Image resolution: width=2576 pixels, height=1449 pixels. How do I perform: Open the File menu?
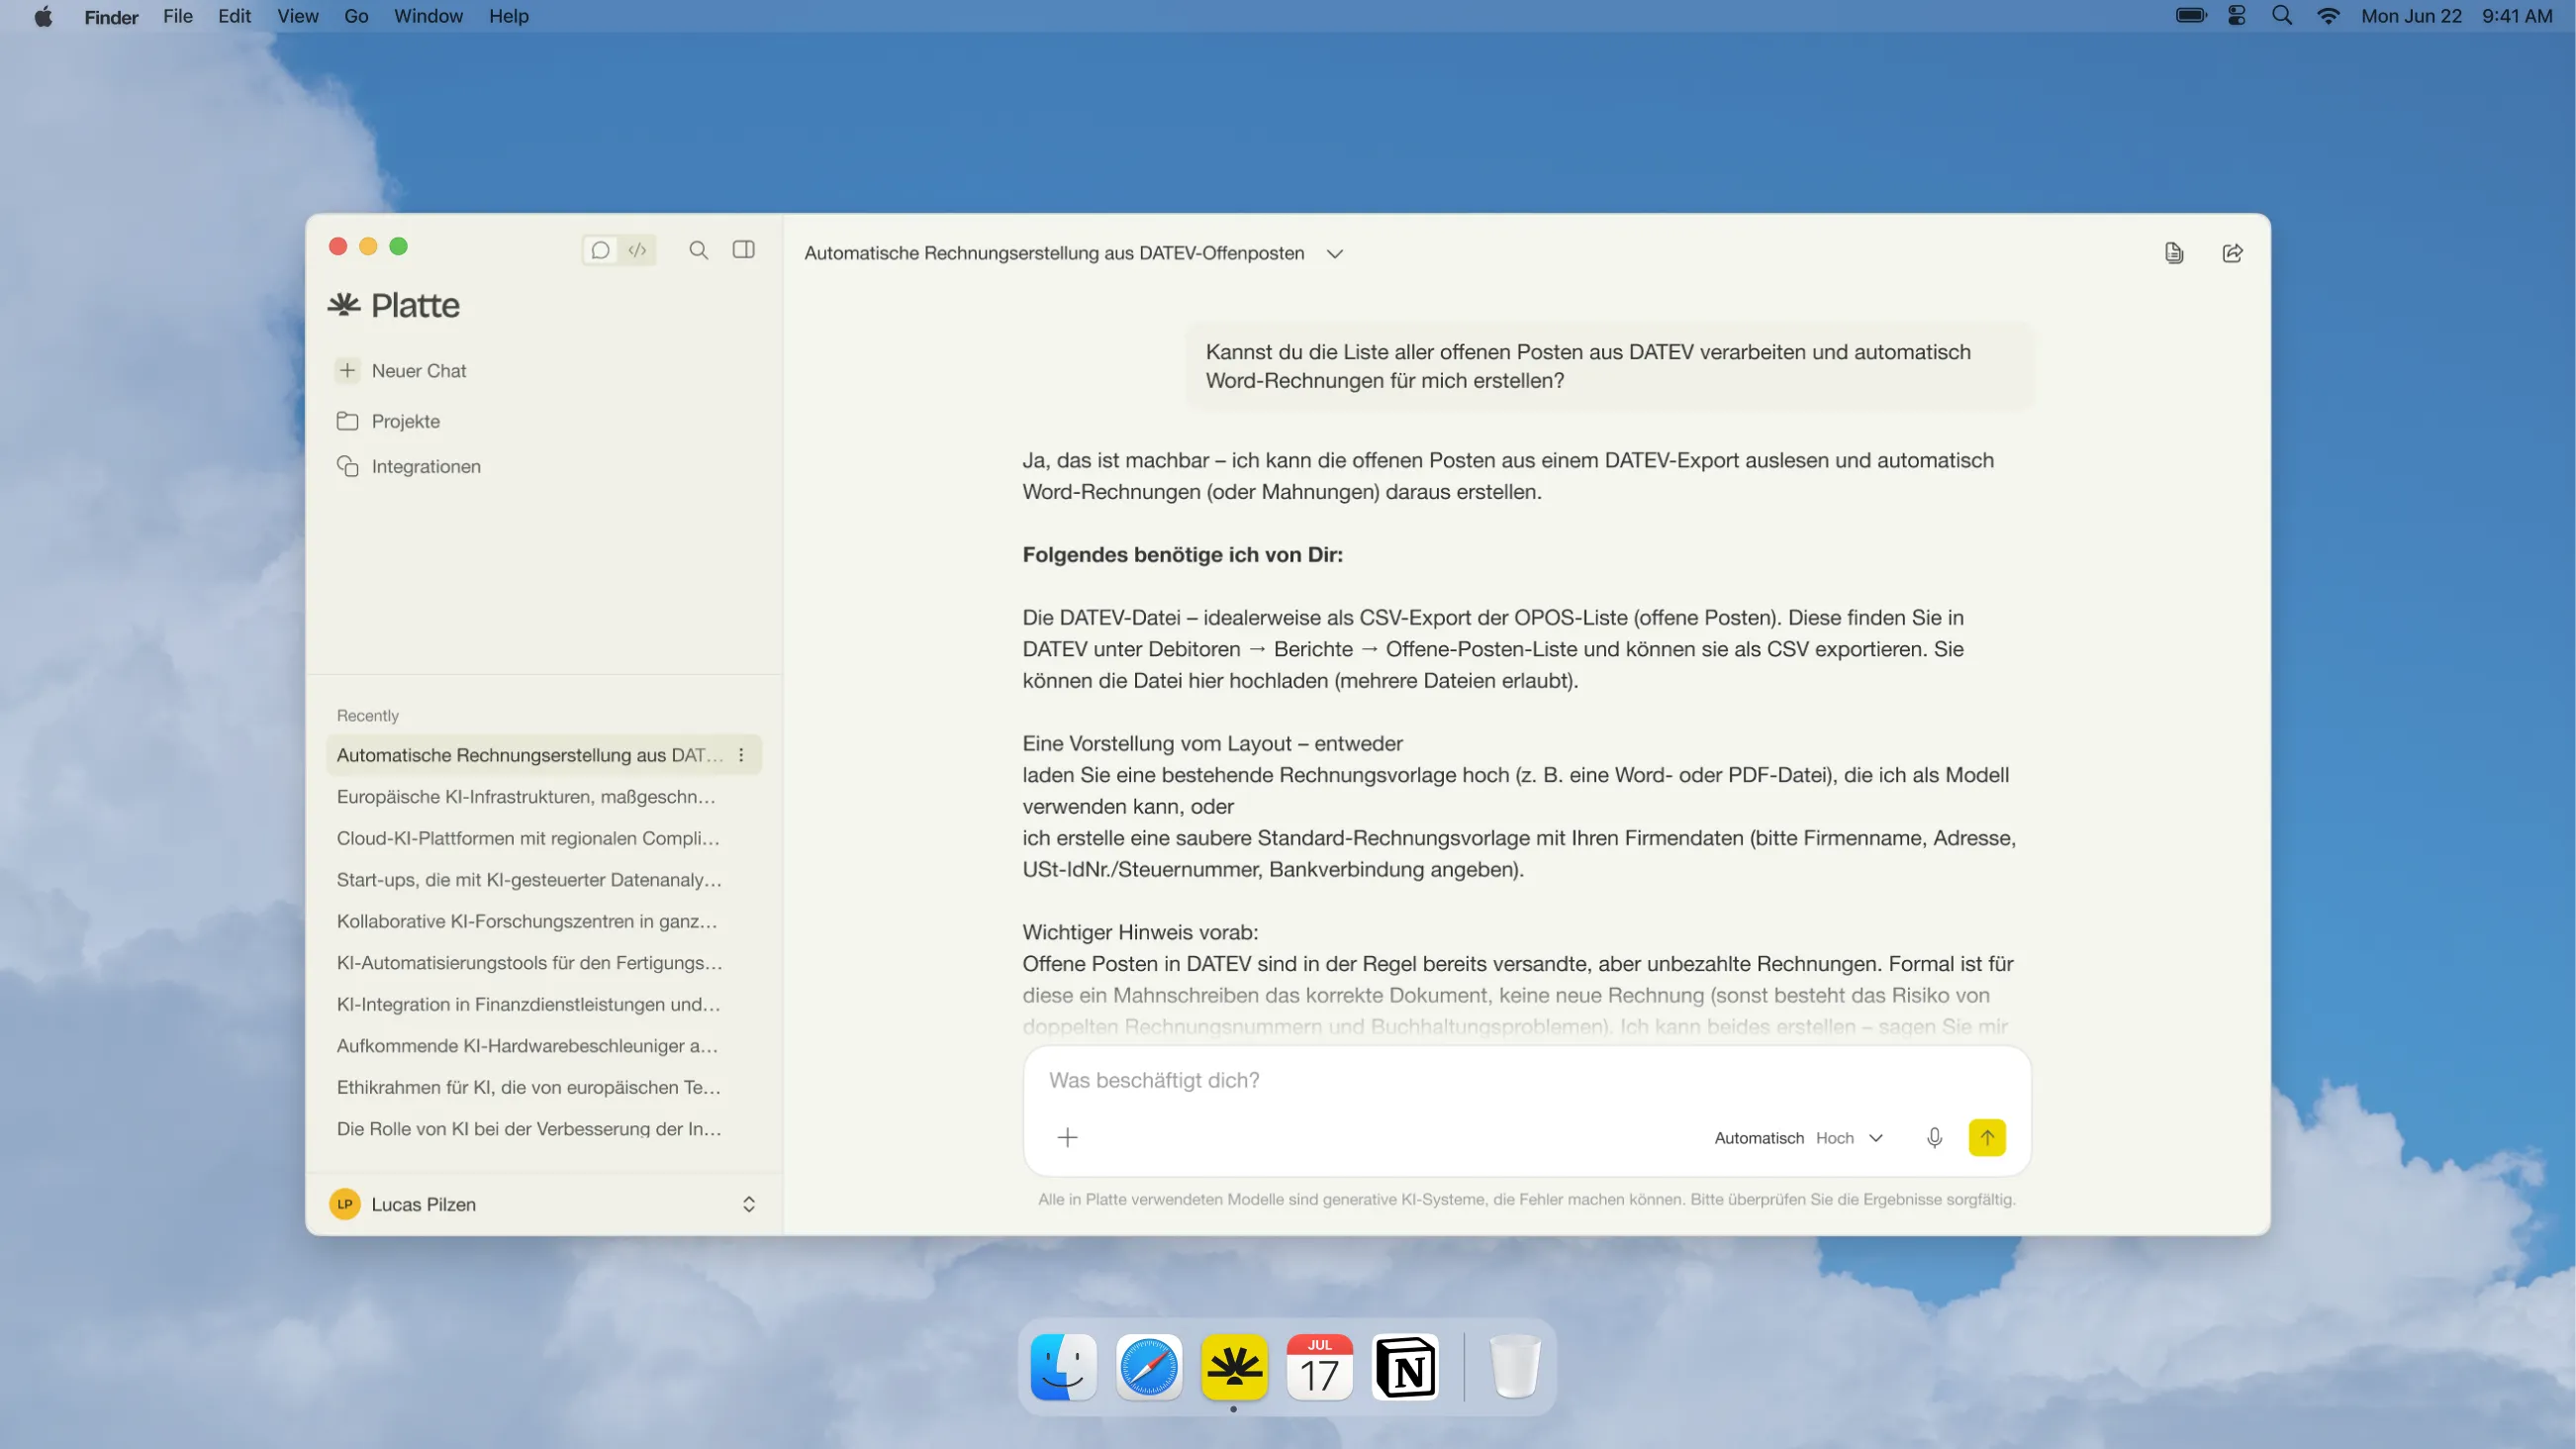pos(177,16)
